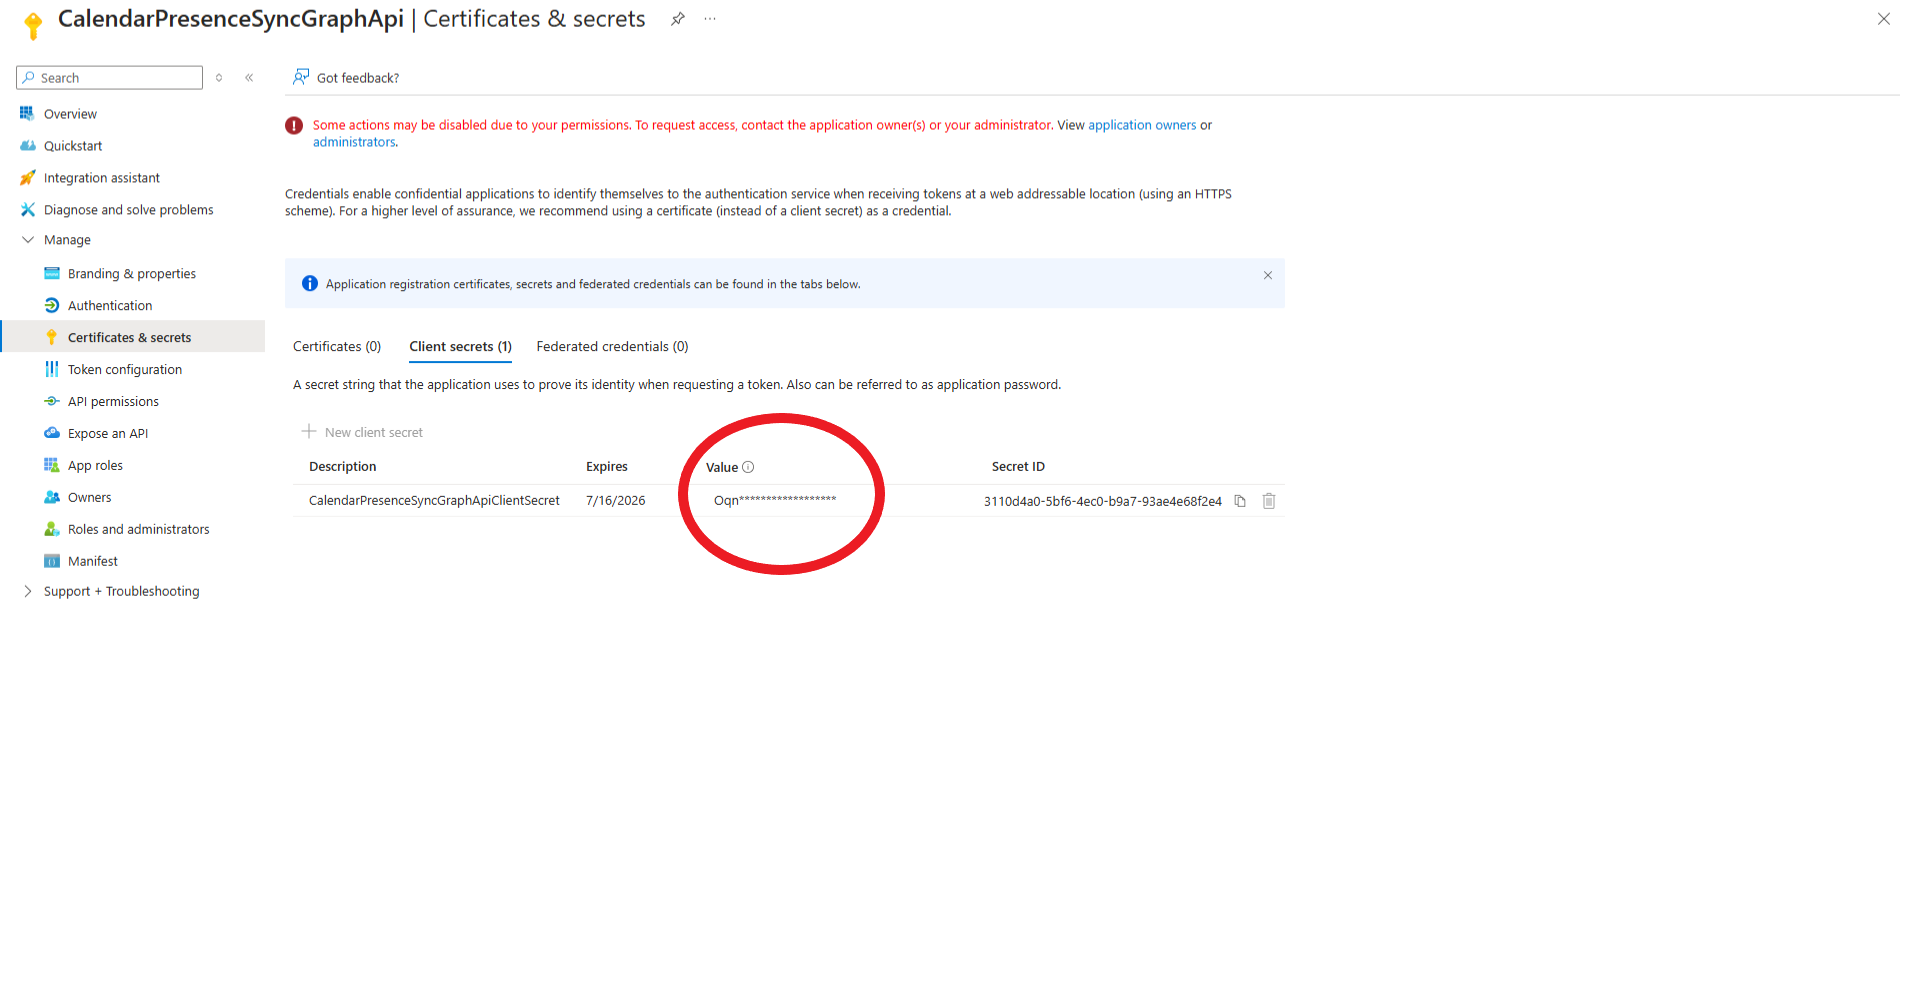This screenshot has height=990, width=1920.
Task: Click the Integration assistant rocket icon
Action: [27, 178]
